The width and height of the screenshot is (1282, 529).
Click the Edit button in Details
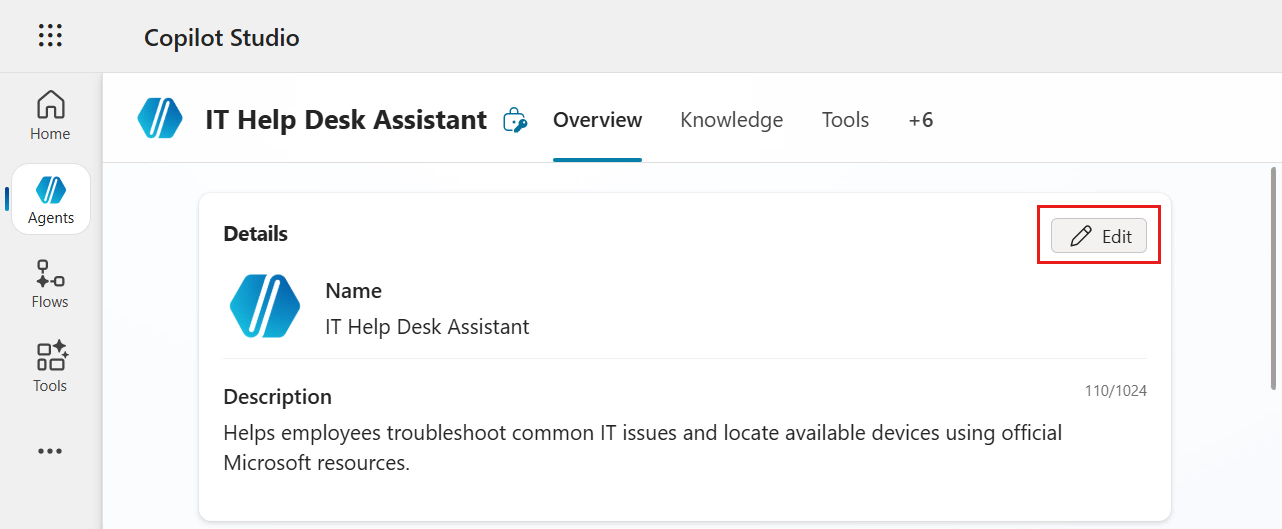click(1099, 236)
